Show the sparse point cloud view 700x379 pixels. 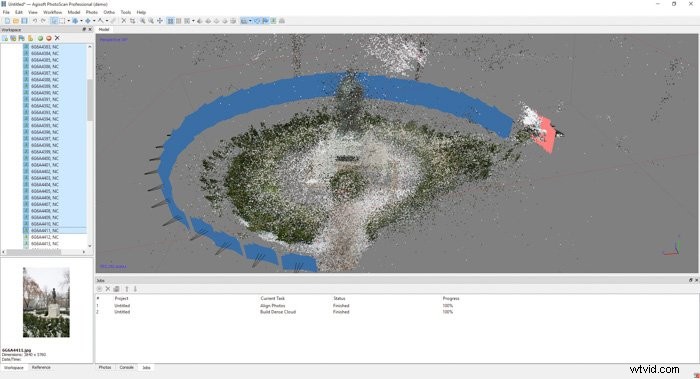coord(170,21)
